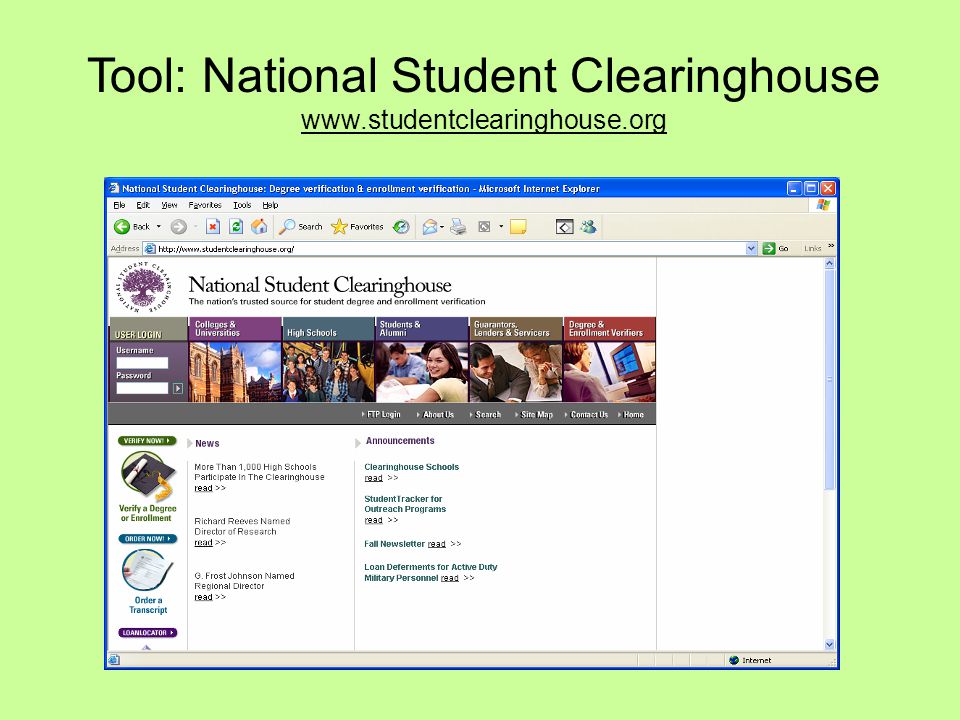Screen dimensions: 960x720
Task: Click the green Go arrow button
Action: (769, 249)
